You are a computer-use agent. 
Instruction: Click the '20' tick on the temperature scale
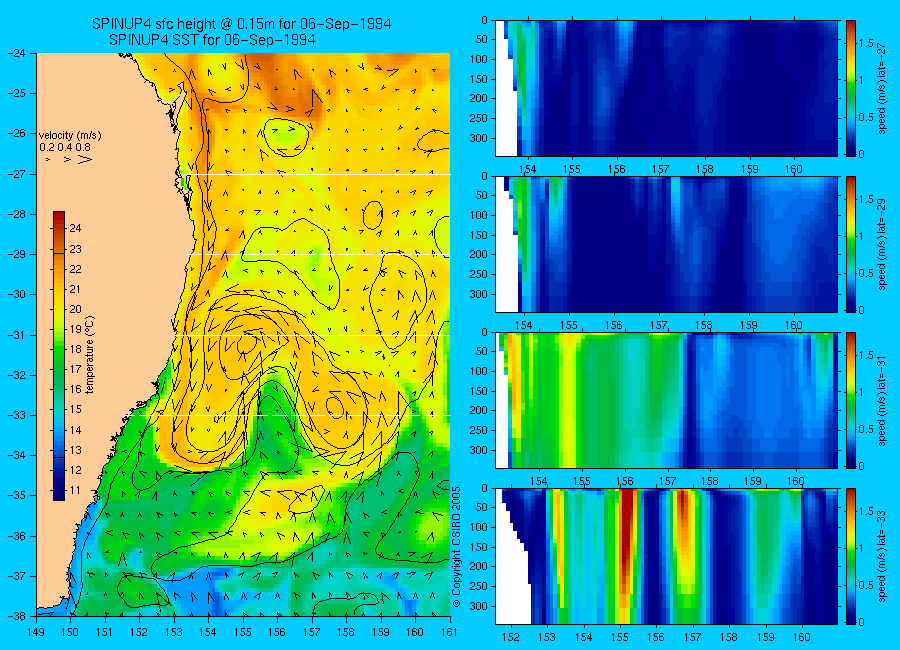pos(75,309)
